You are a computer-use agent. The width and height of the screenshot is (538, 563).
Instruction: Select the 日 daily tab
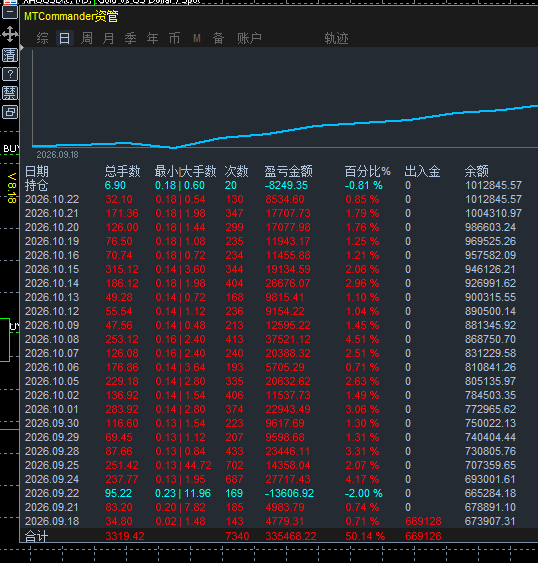pos(65,38)
